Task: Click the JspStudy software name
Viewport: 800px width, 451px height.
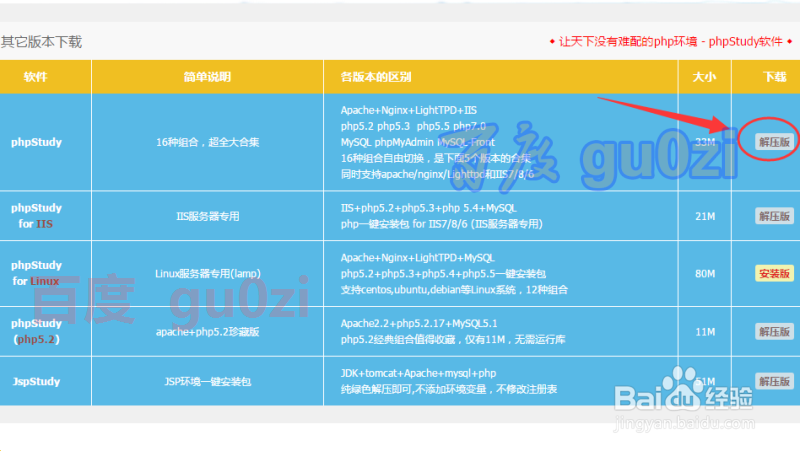Action: coord(36,381)
